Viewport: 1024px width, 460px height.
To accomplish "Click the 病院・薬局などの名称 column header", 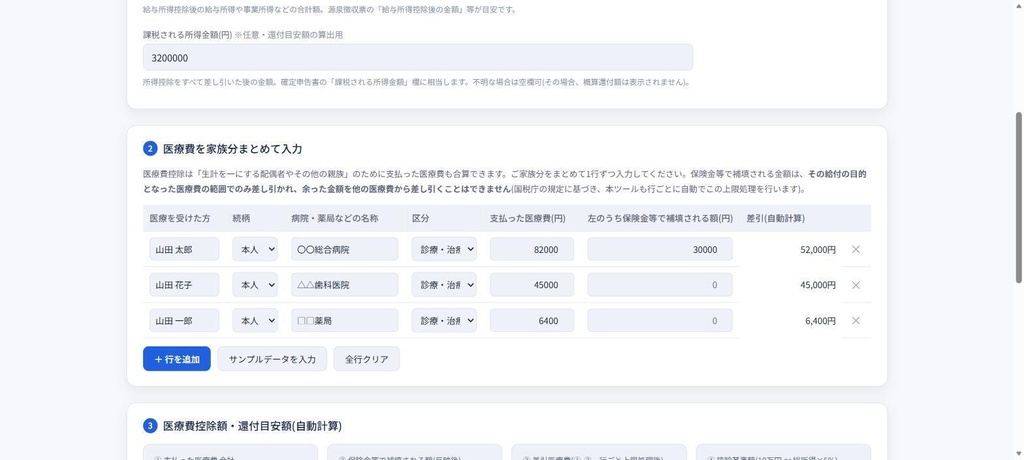I will 334,218.
